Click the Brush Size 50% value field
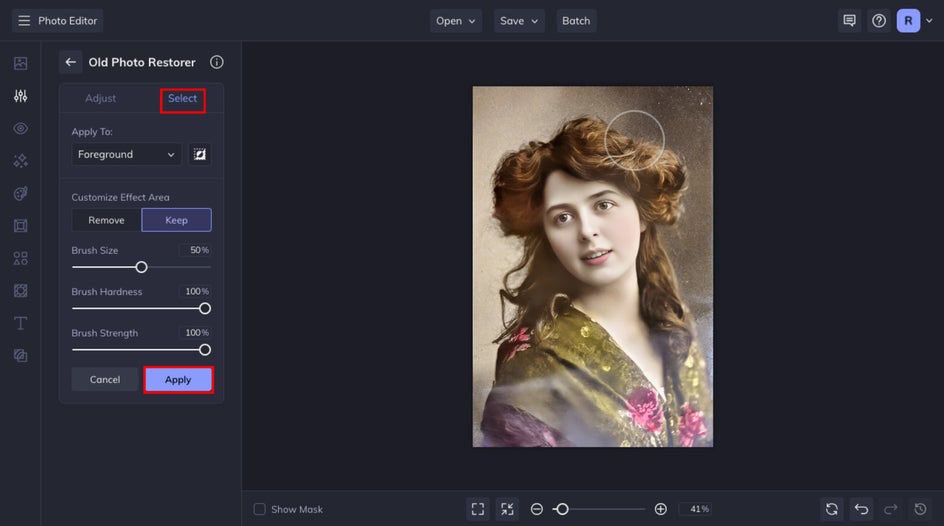This screenshot has width=944, height=526. 195,250
